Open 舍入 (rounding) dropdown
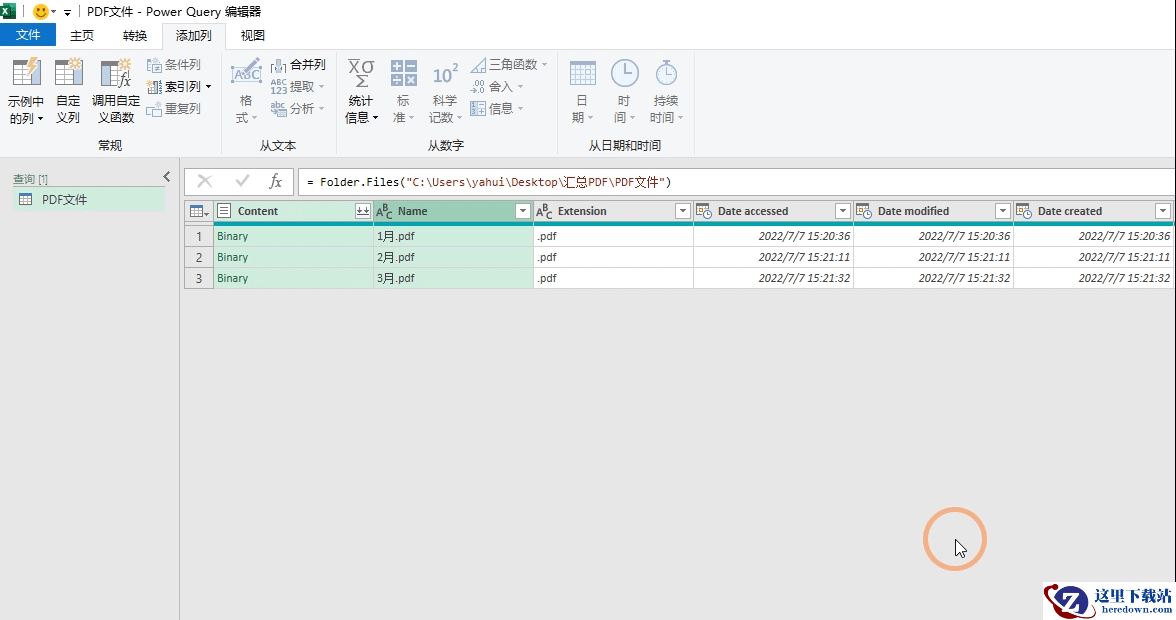Screen dimensions: 1176x620 pos(496,87)
